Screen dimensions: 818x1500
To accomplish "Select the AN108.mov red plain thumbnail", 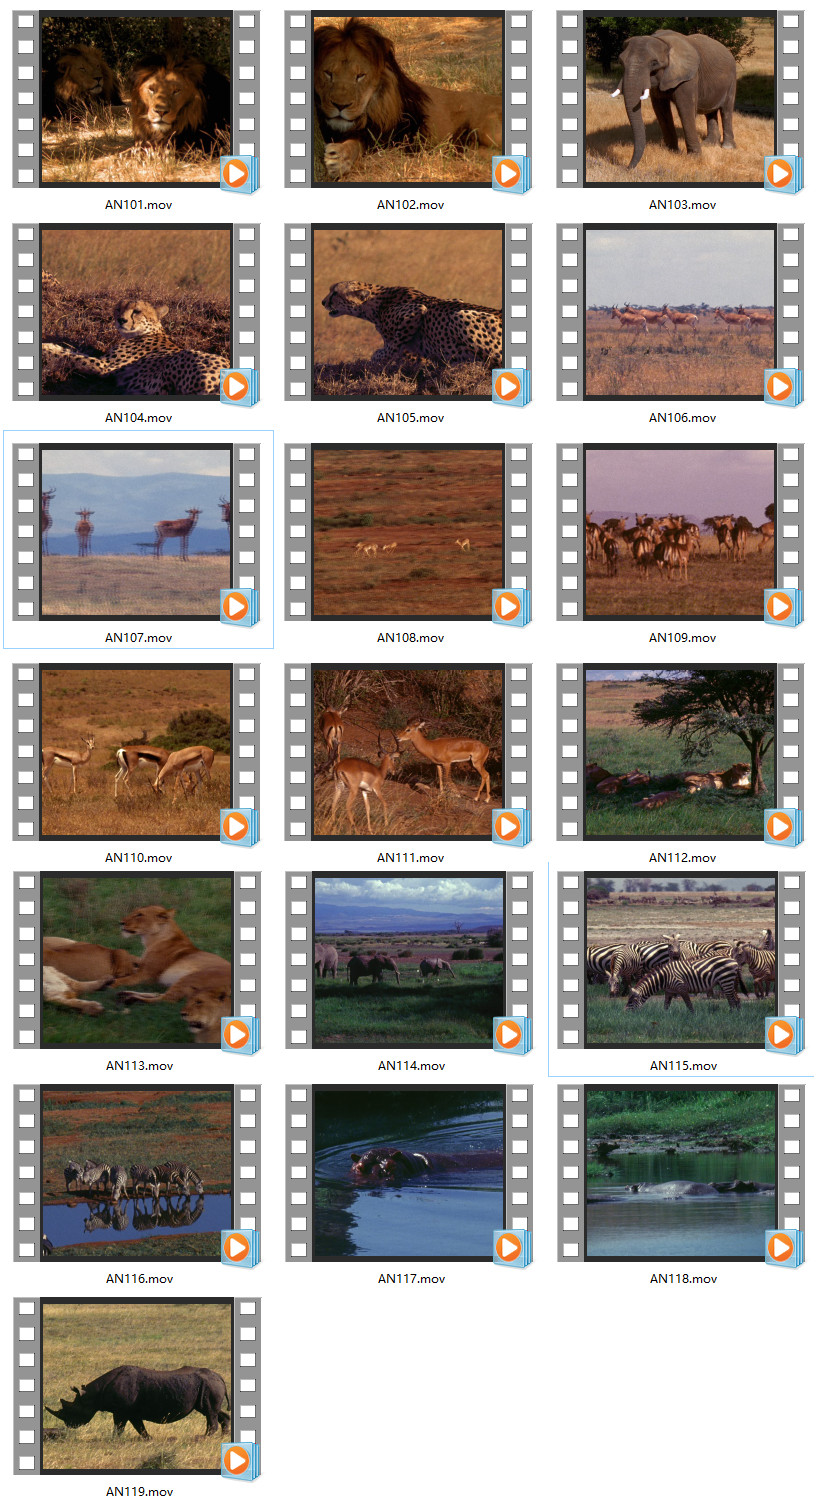I will point(408,531).
